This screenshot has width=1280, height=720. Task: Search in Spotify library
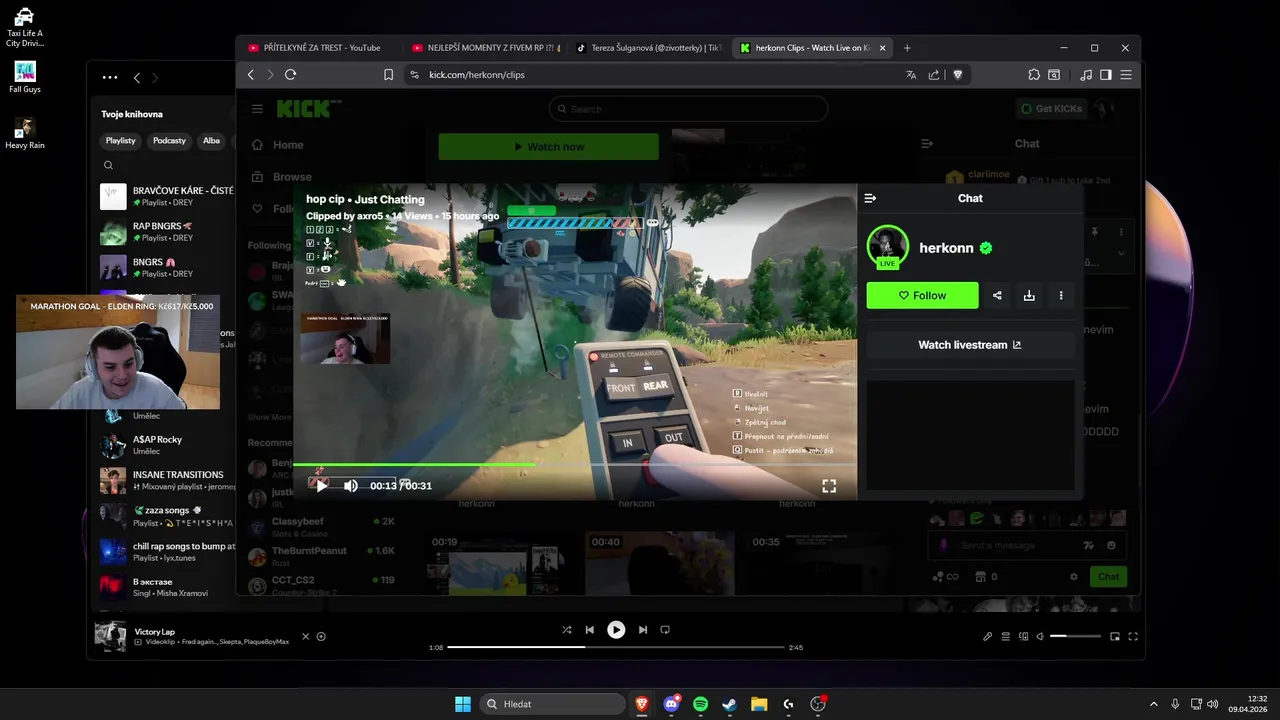(x=109, y=165)
